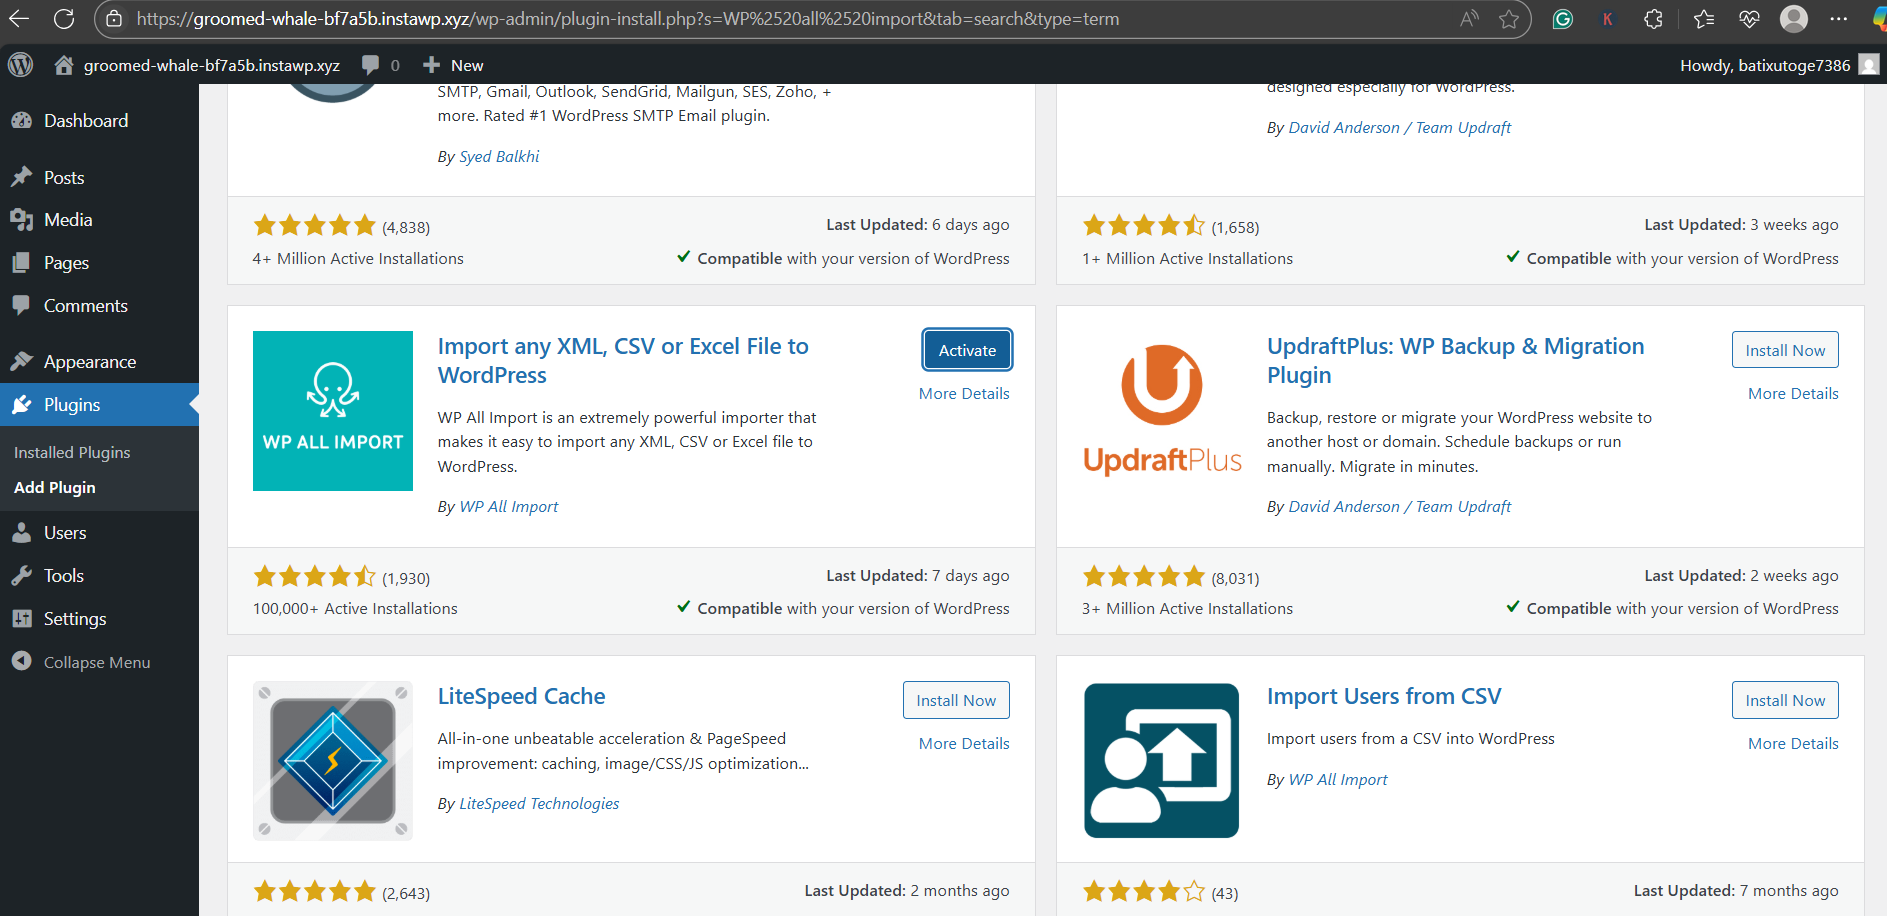Activate the WP All Import plugin

coord(967,350)
